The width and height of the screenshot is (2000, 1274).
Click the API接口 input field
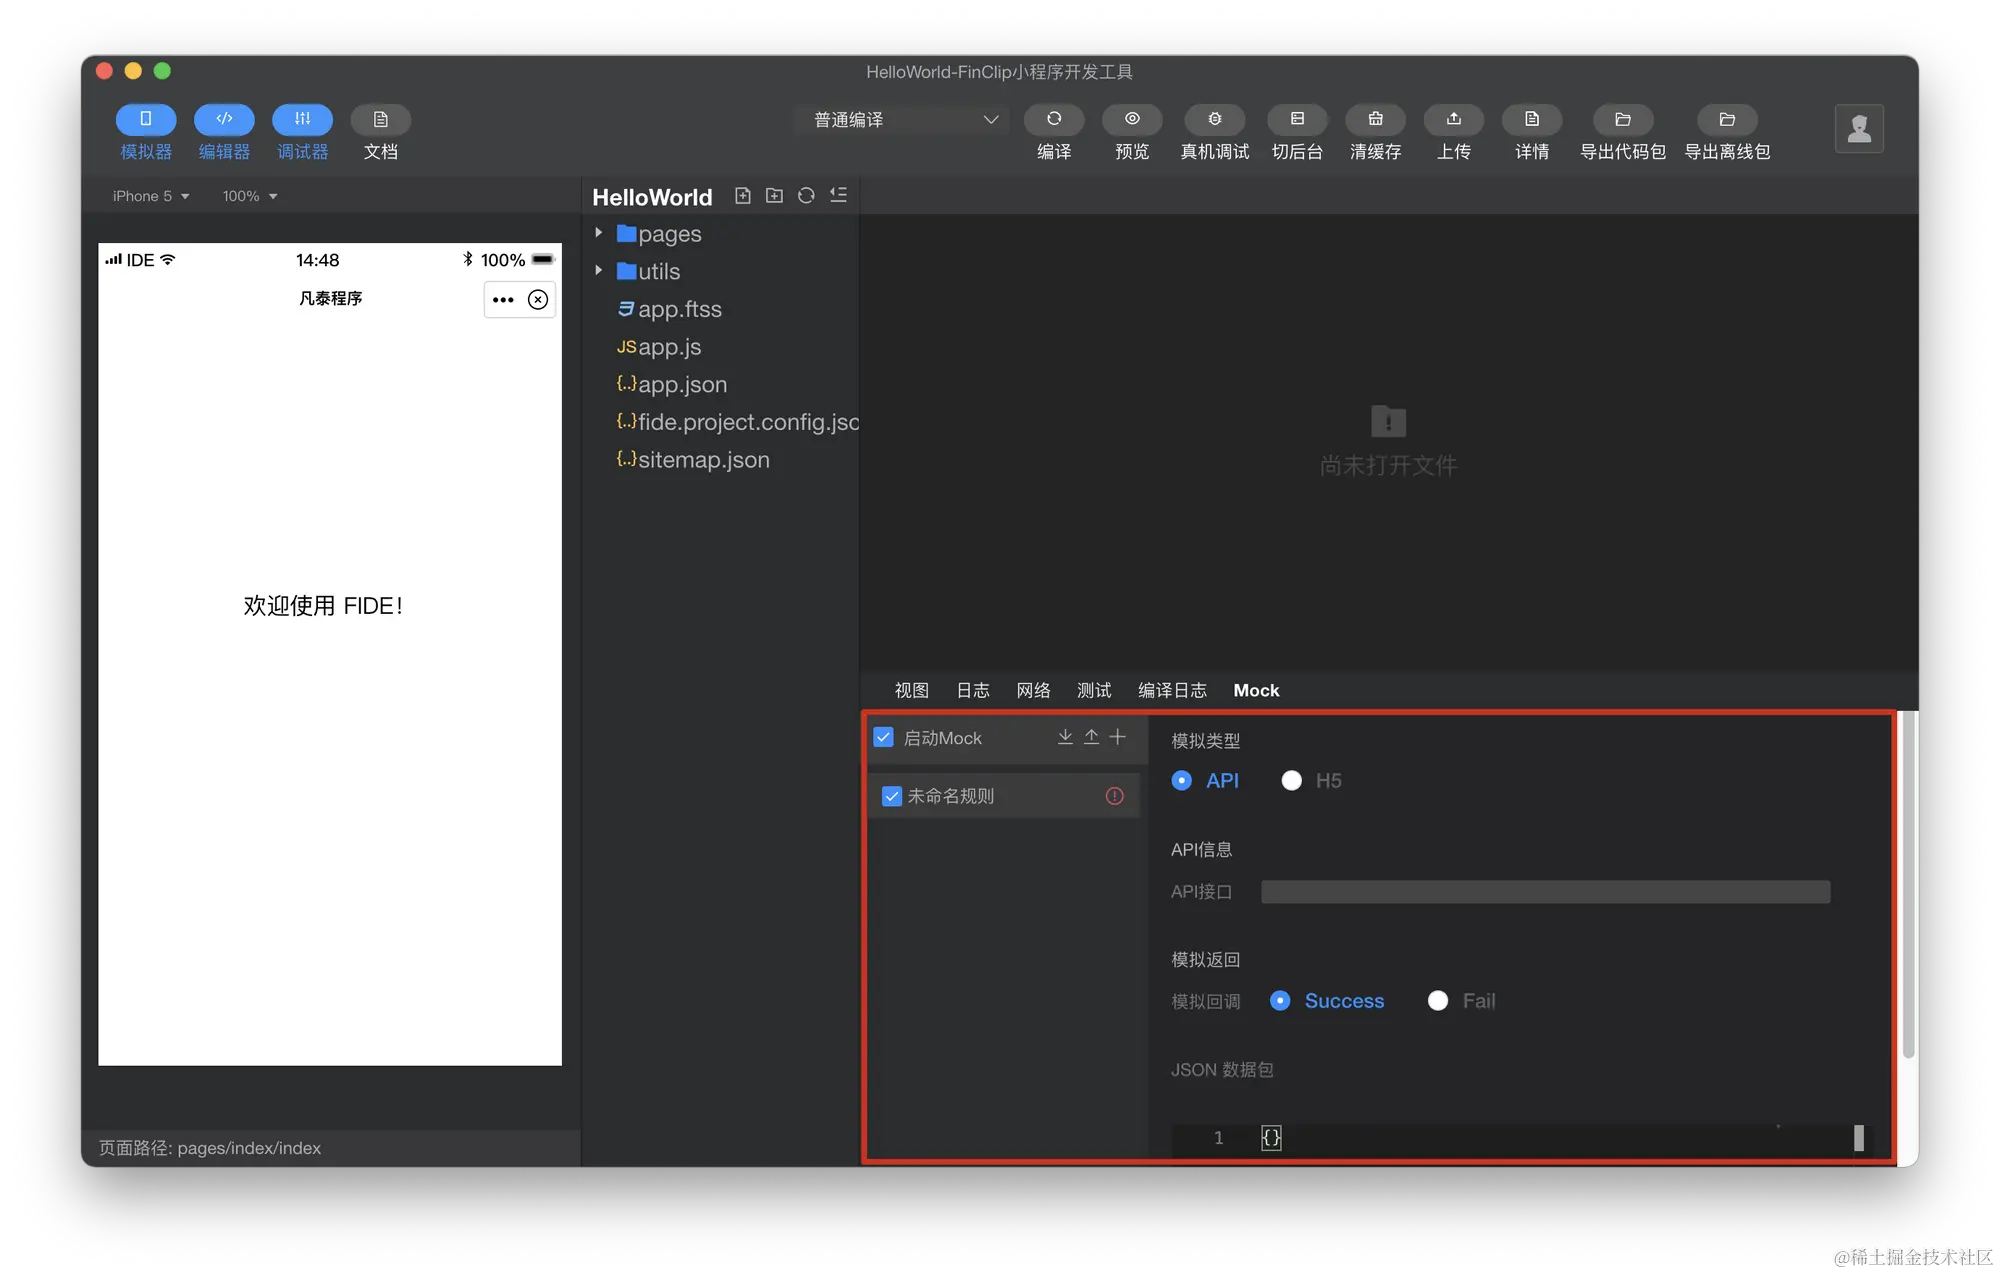tap(1545, 892)
